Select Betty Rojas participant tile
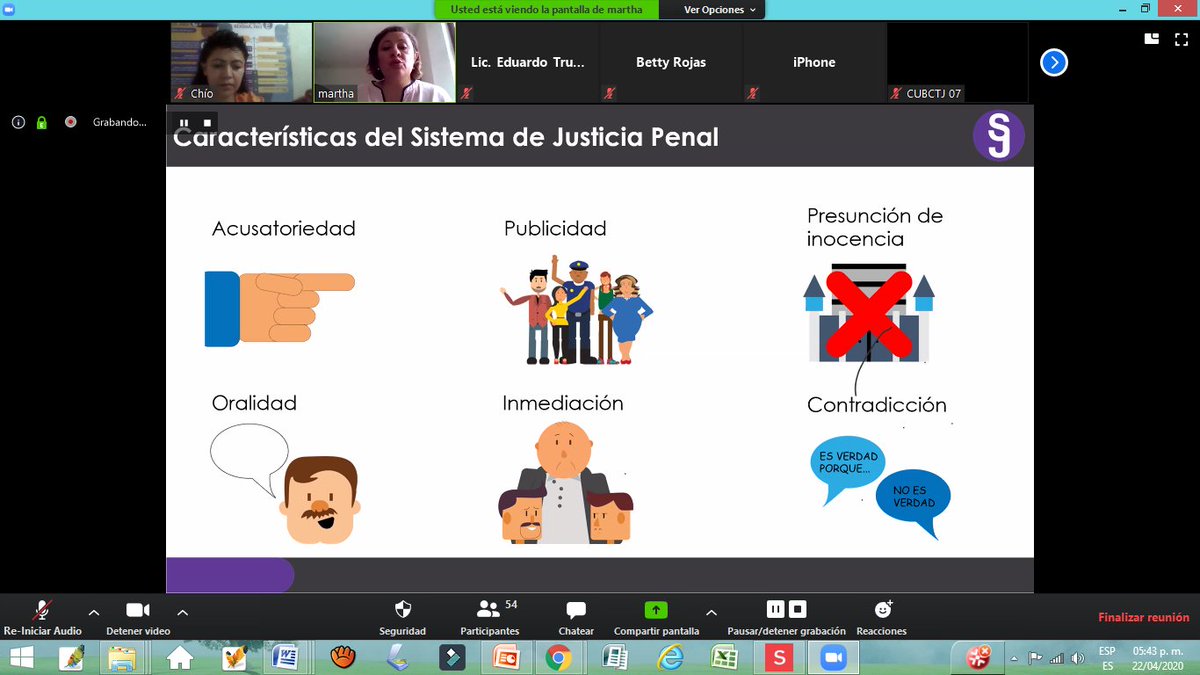This screenshot has height=675, width=1200. coord(671,62)
